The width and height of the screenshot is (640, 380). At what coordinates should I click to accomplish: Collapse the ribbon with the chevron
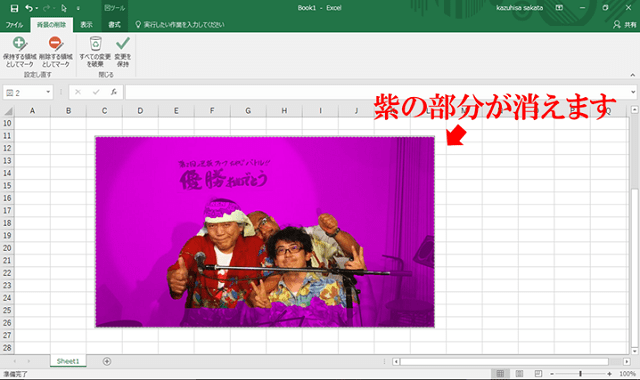[x=633, y=75]
